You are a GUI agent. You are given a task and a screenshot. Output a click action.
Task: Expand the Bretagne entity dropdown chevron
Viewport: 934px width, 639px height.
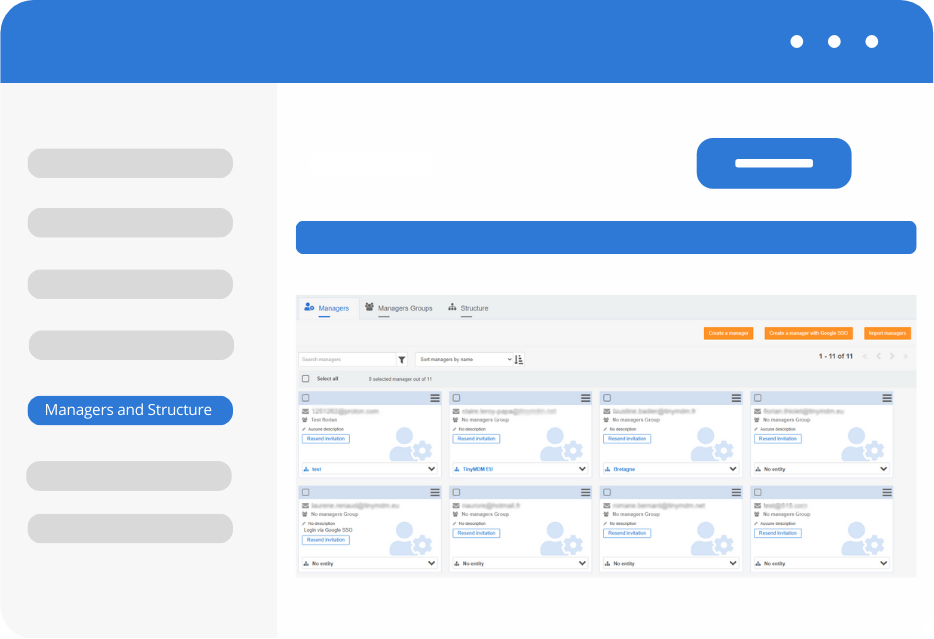click(732, 469)
